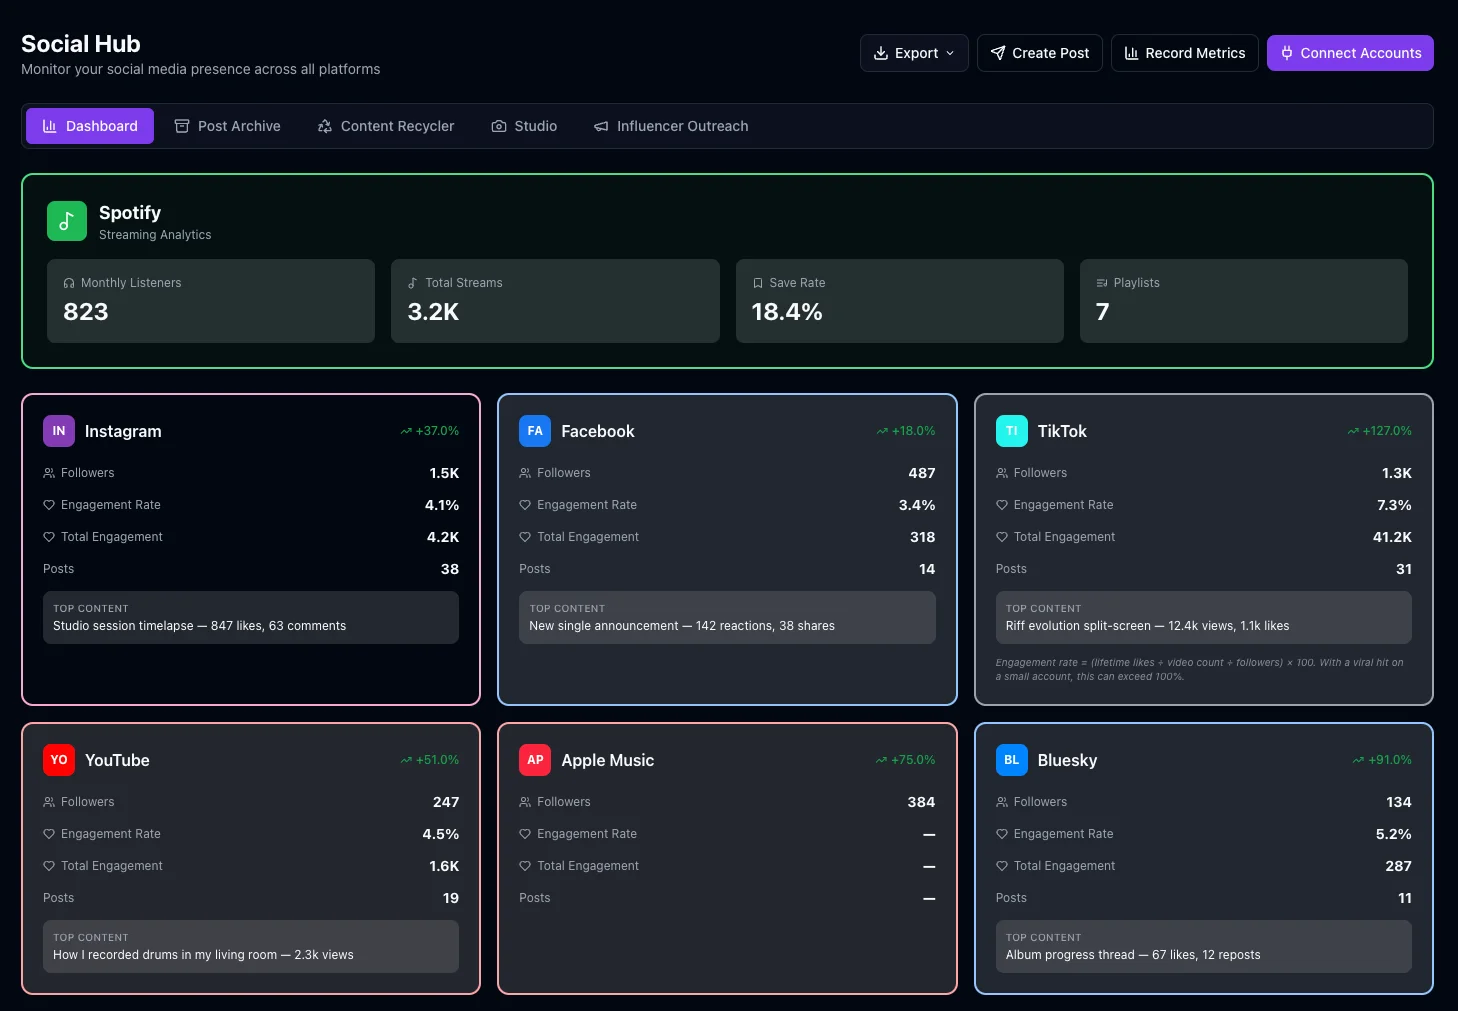Click the Facebook growth trend arrow icon
Screen dimensions: 1458x1011
point(882,431)
